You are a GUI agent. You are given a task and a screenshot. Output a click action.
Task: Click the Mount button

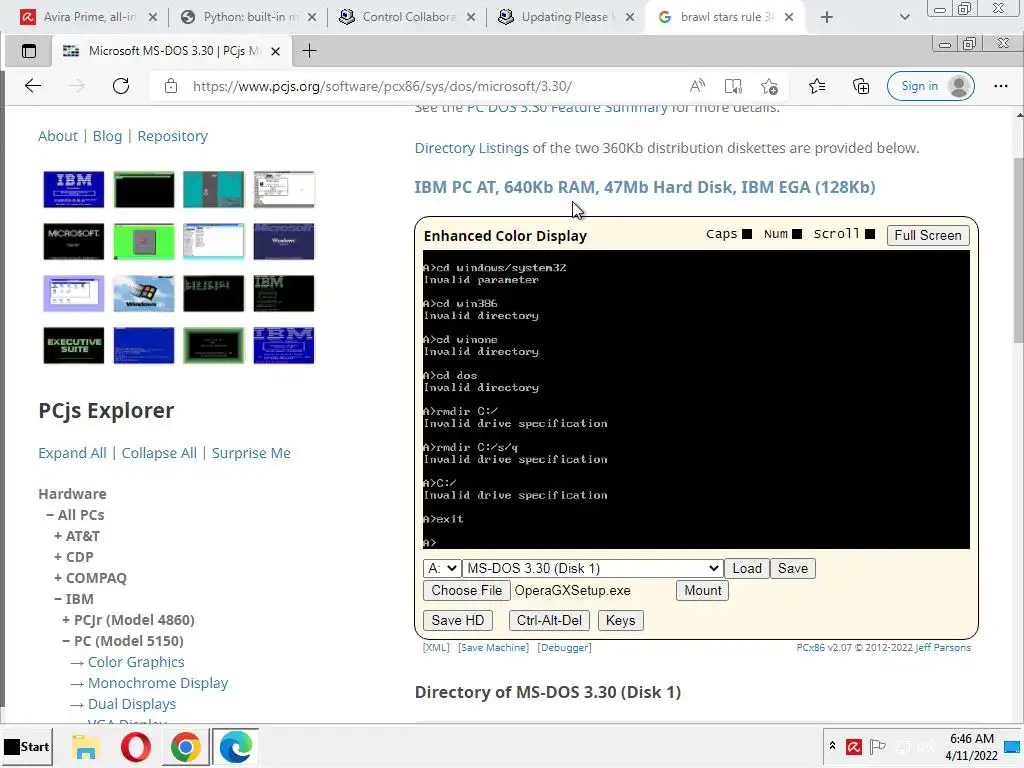(702, 590)
